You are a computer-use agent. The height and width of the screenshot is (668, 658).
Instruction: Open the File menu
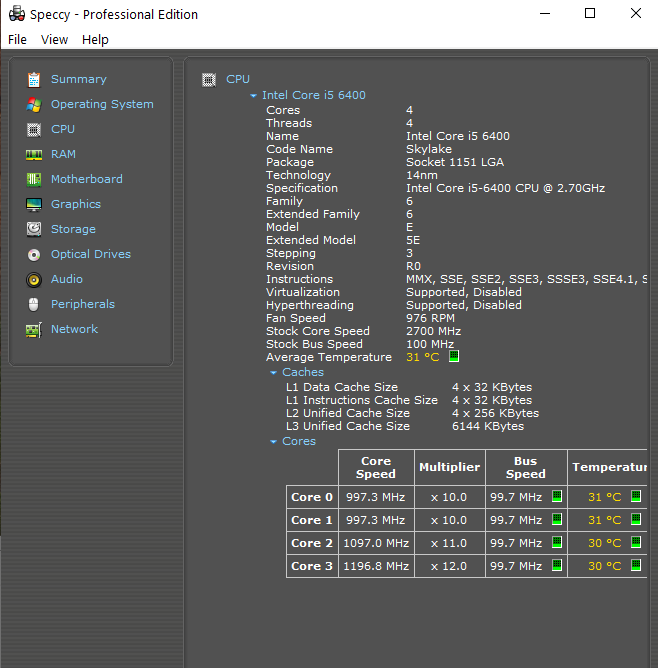point(17,39)
